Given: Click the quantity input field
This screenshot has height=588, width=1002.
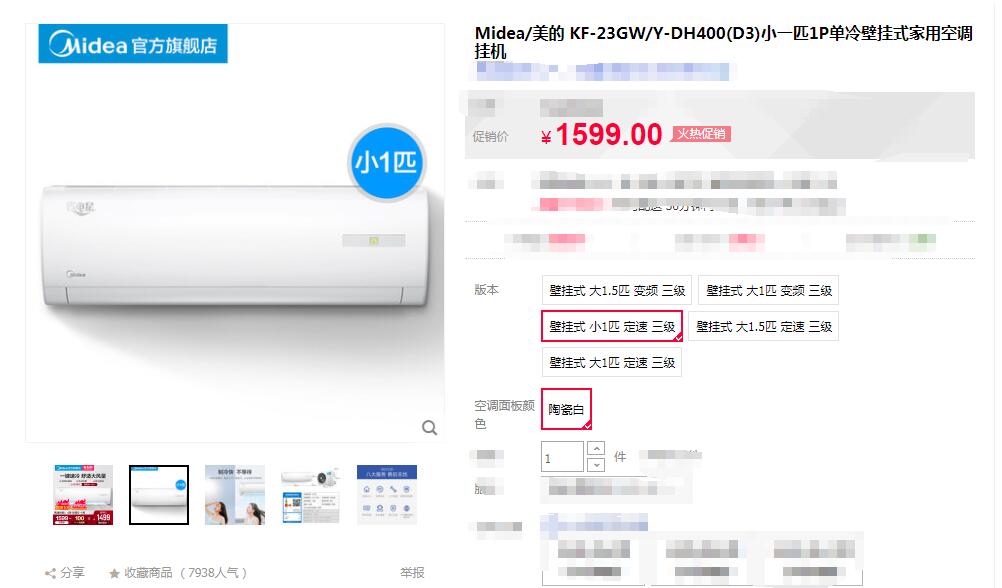Looking at the screenshot, I should click(562, 458).
